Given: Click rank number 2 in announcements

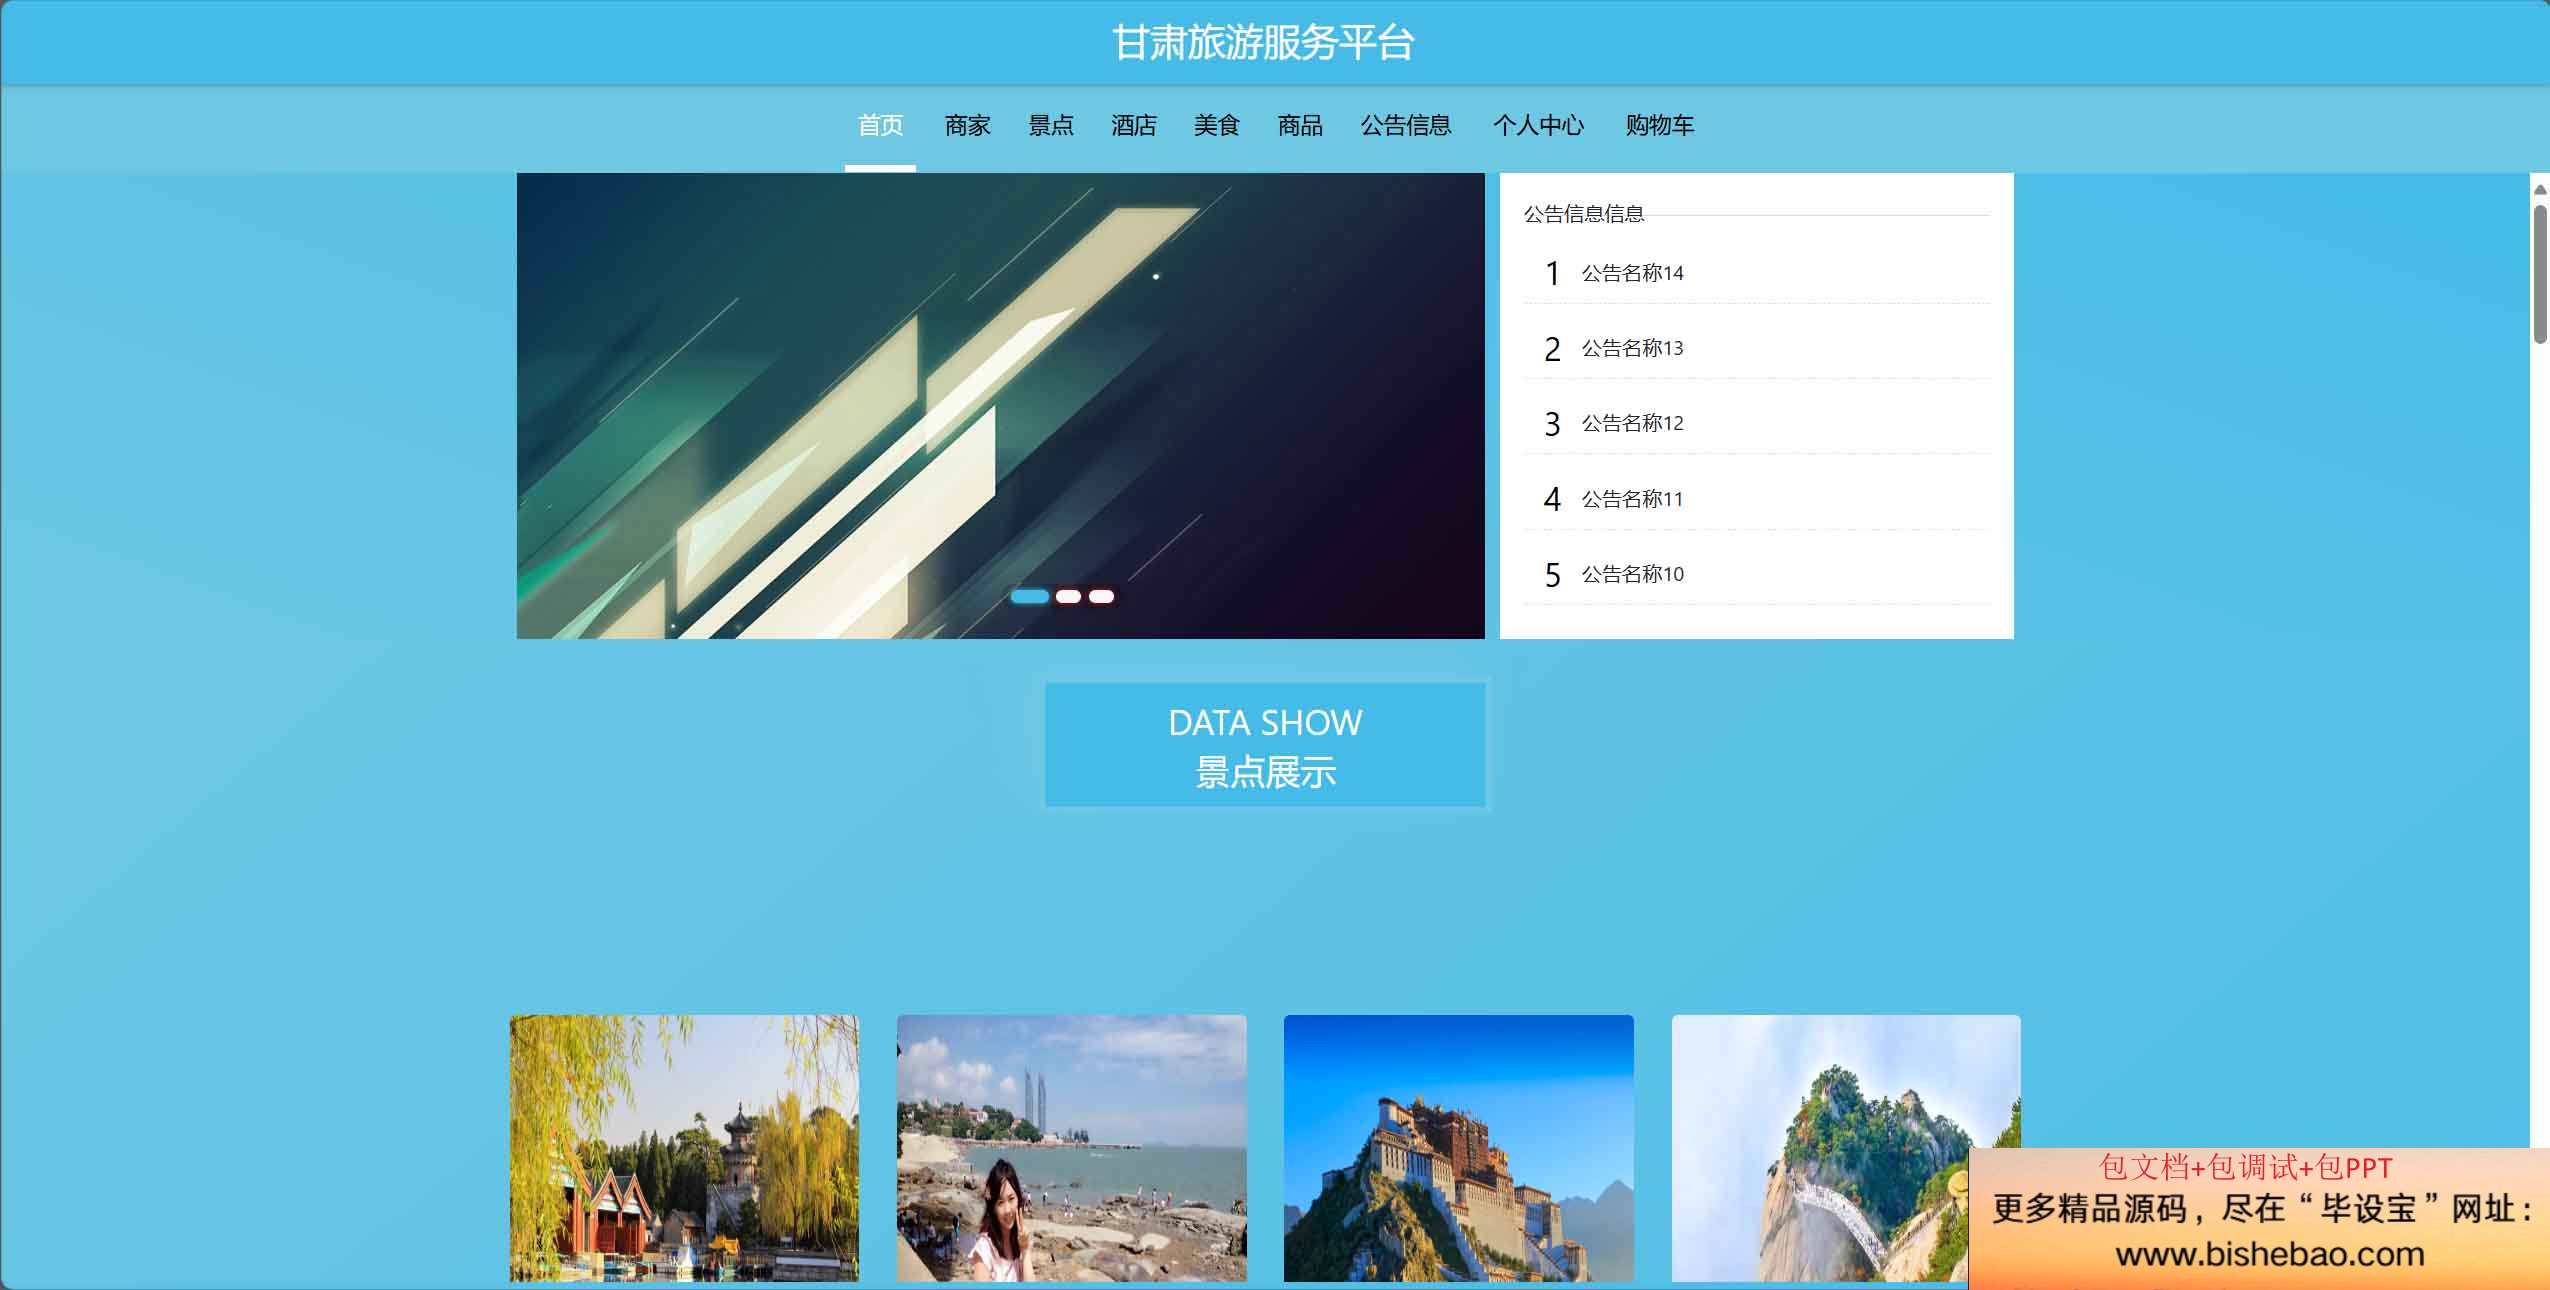Looking at the screenshot, I should 1552,349.
